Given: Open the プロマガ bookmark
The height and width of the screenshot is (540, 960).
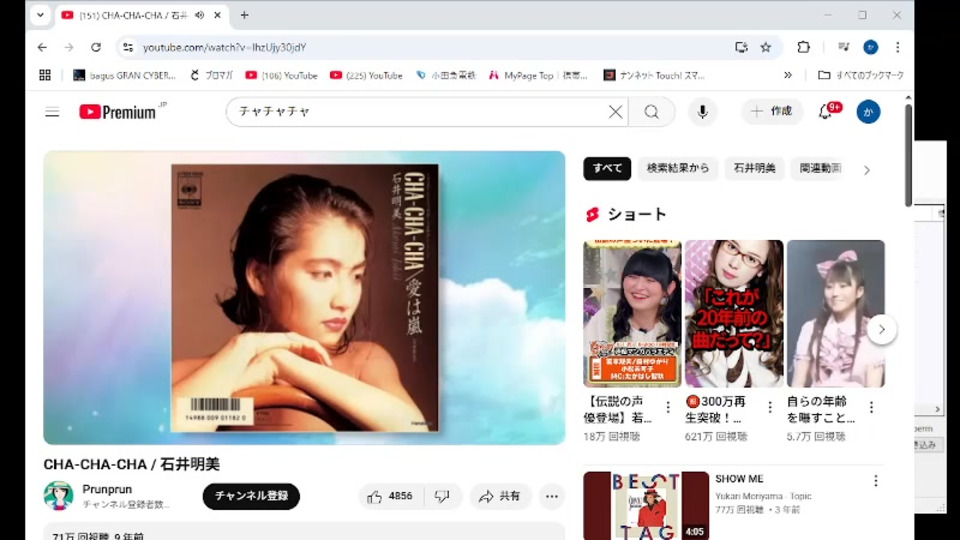Looking at the screenshot, I should (x=211, y=75).
